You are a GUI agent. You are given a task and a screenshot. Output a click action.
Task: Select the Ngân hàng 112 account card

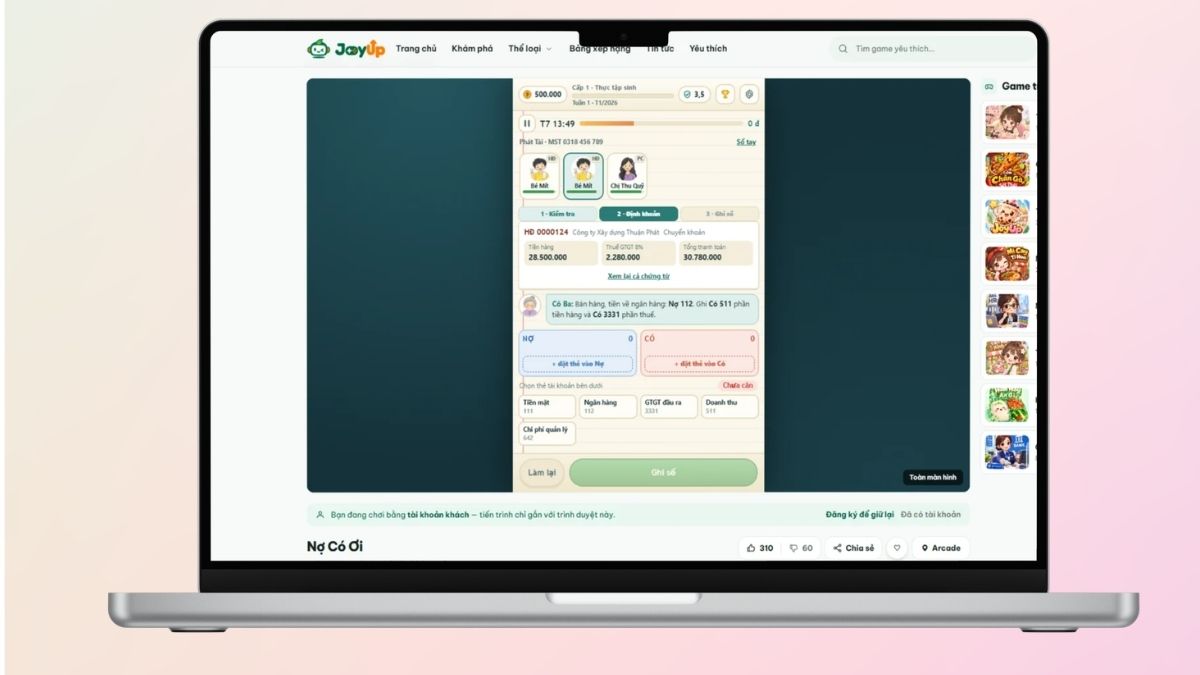click(608, 406)
